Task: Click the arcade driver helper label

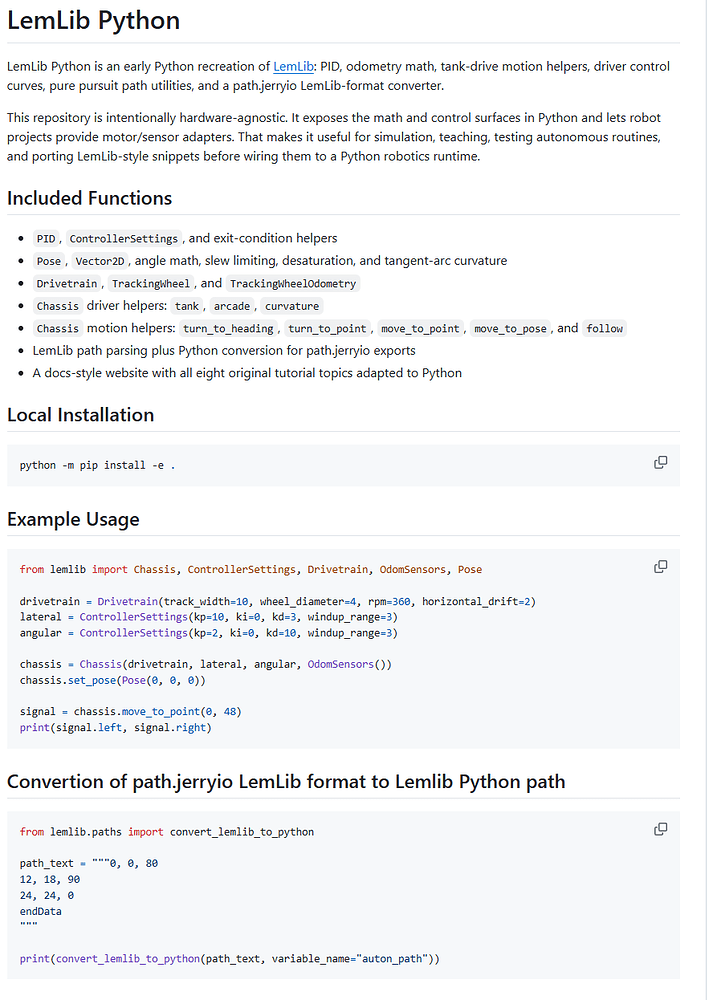Action: pos(232,306)
